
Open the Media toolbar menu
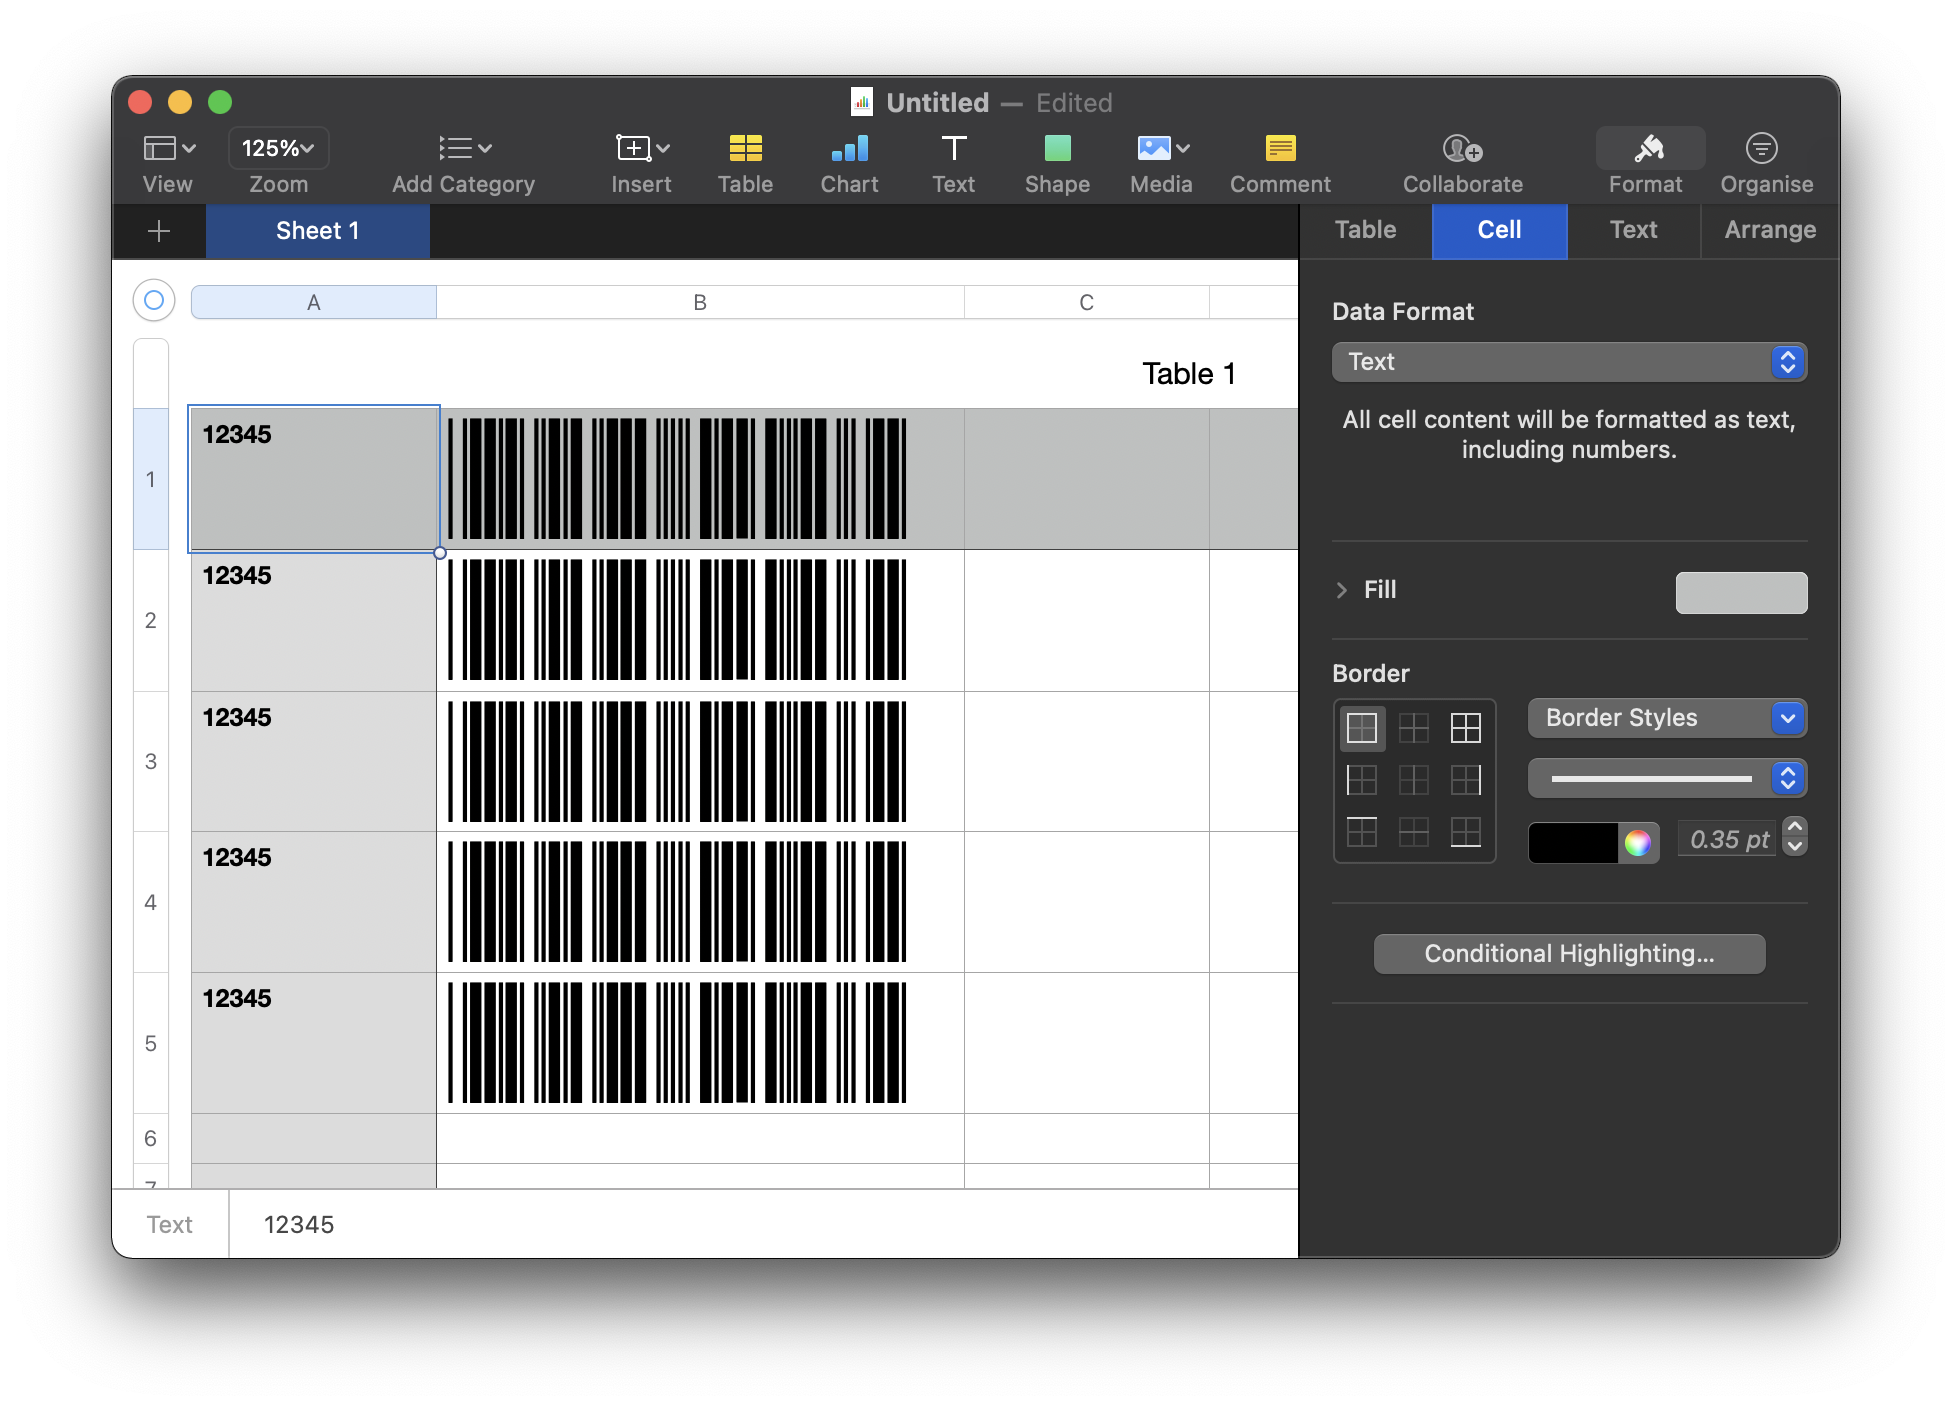1162,149
